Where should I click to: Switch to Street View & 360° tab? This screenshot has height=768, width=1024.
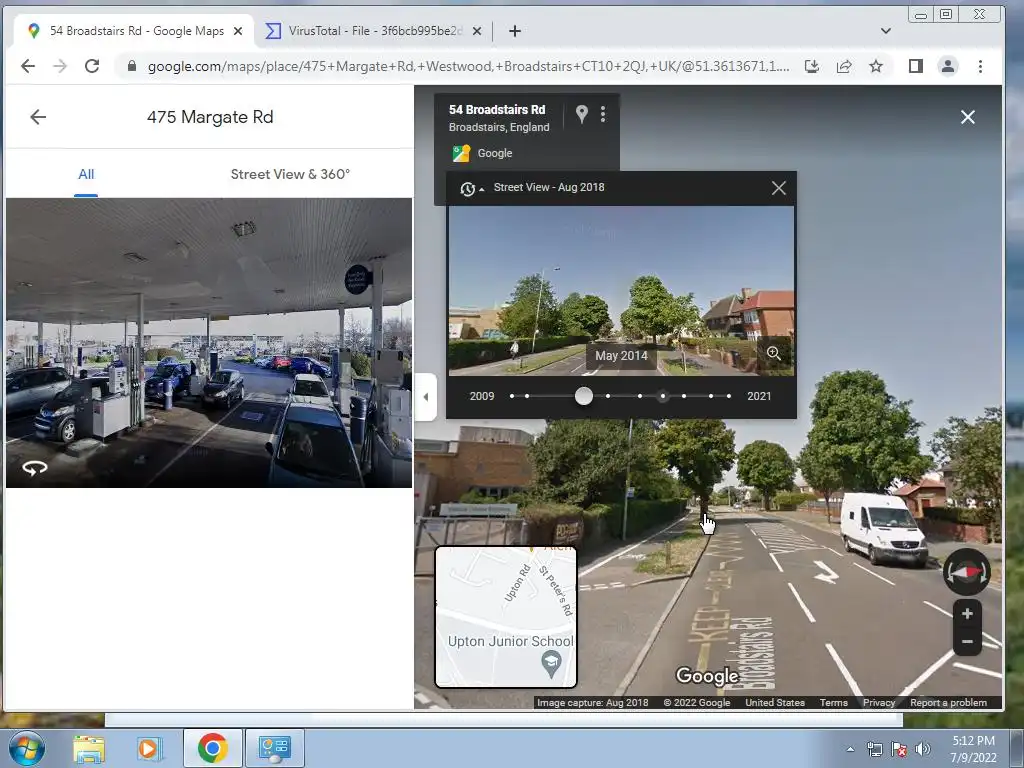290,174
